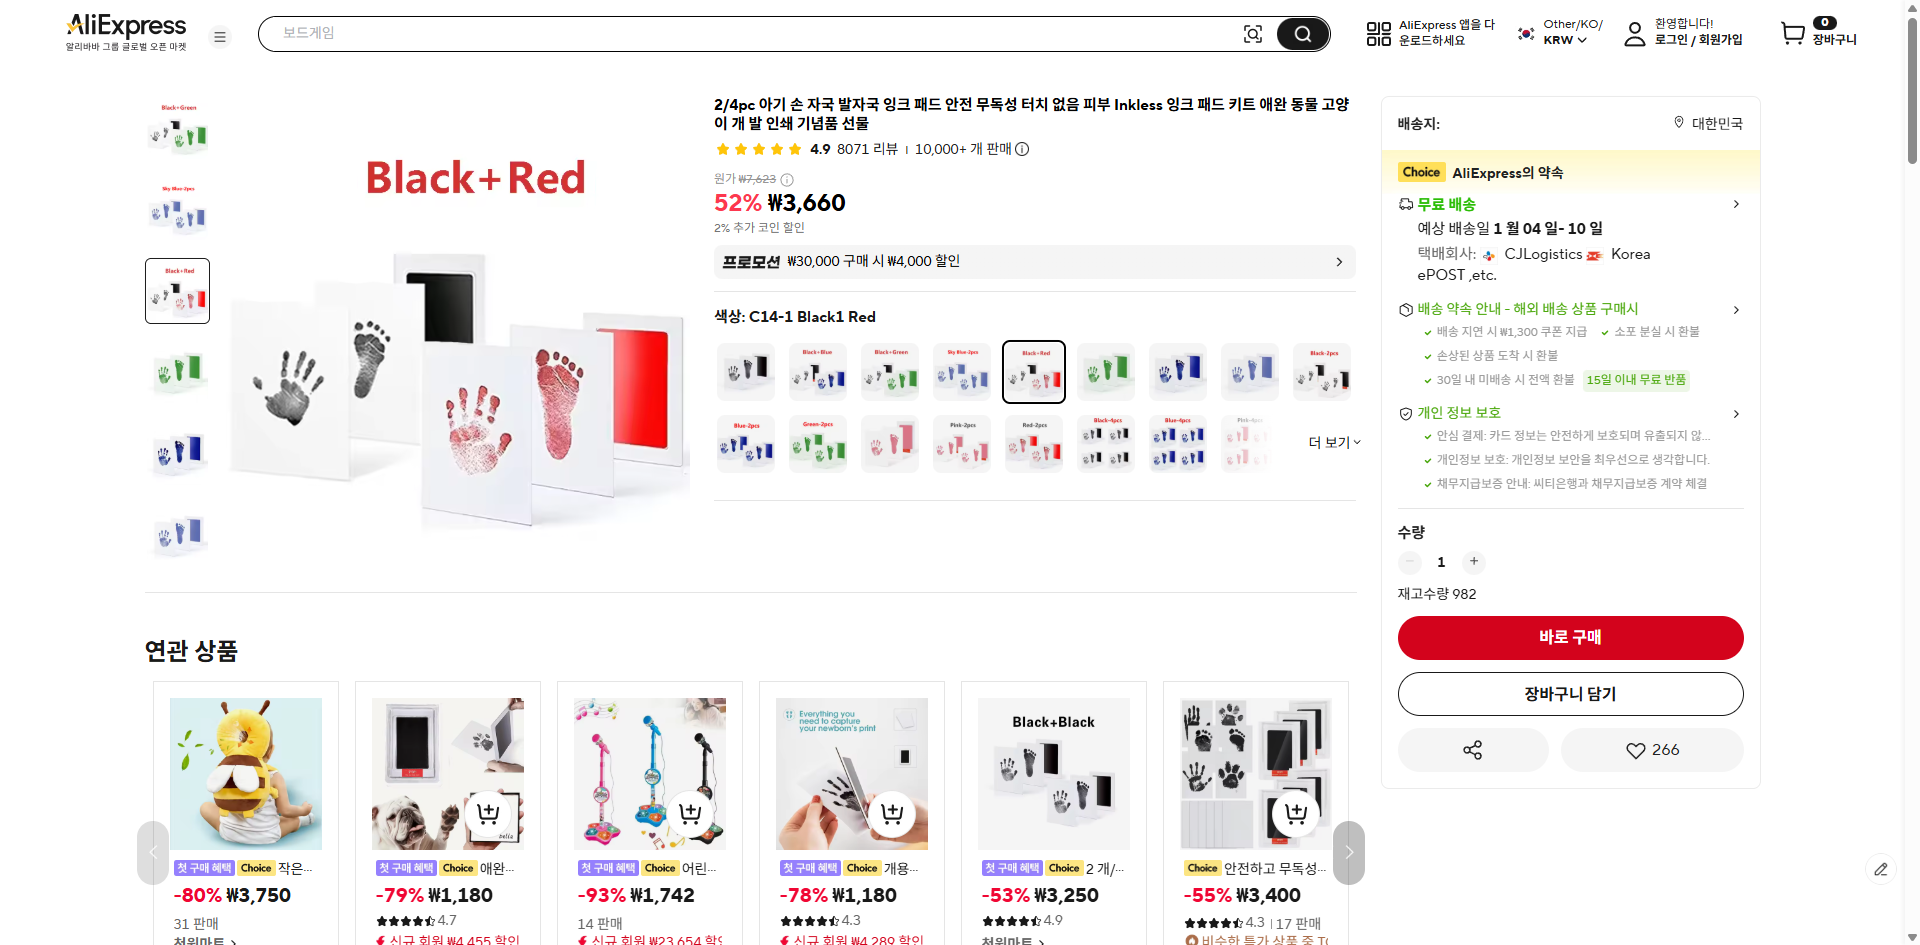1920x945 pixels.
Task: Click the QR code app download icon
Action: pos(1378,34)
